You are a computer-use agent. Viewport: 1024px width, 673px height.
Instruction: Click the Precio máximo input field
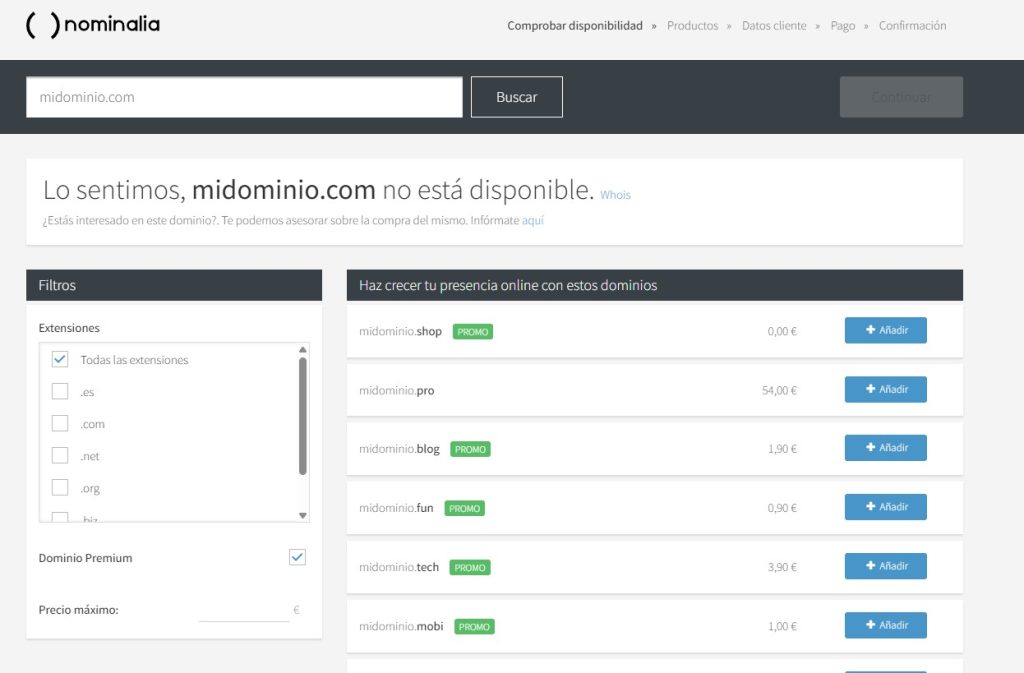click(243, 610)
